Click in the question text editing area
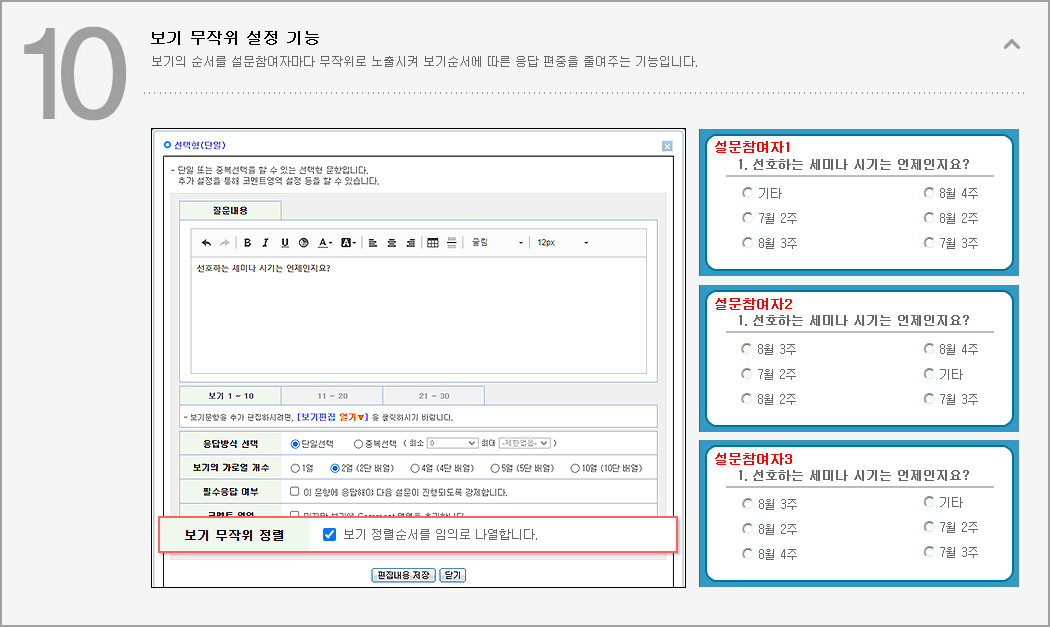Screen dimensions: 1050x627 (418, 320)
